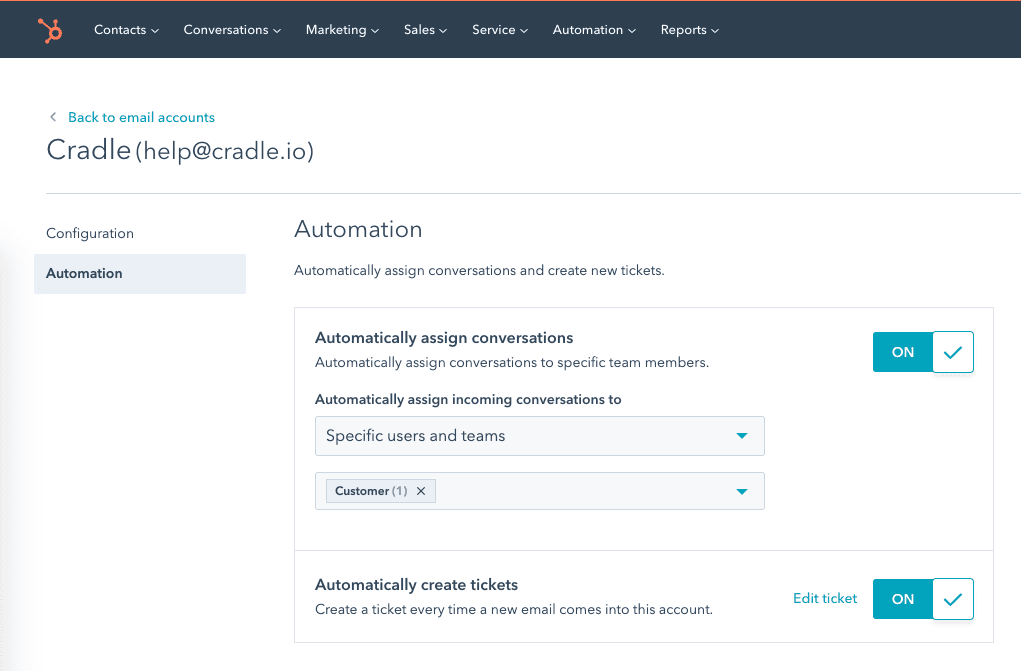The width and height of the screenshot is (1021, 671).
Task: Open Specific users and teams dropdown
Action: coord(539,436)
